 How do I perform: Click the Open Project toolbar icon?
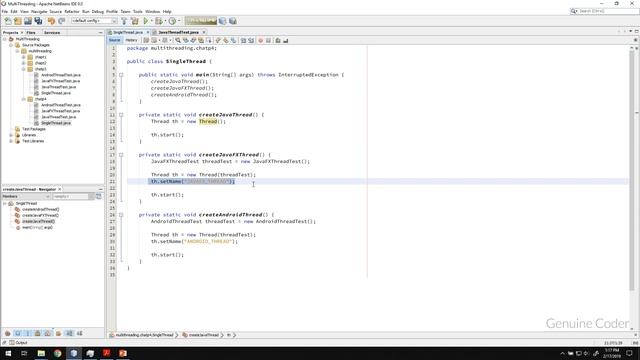tap(28, 21)
